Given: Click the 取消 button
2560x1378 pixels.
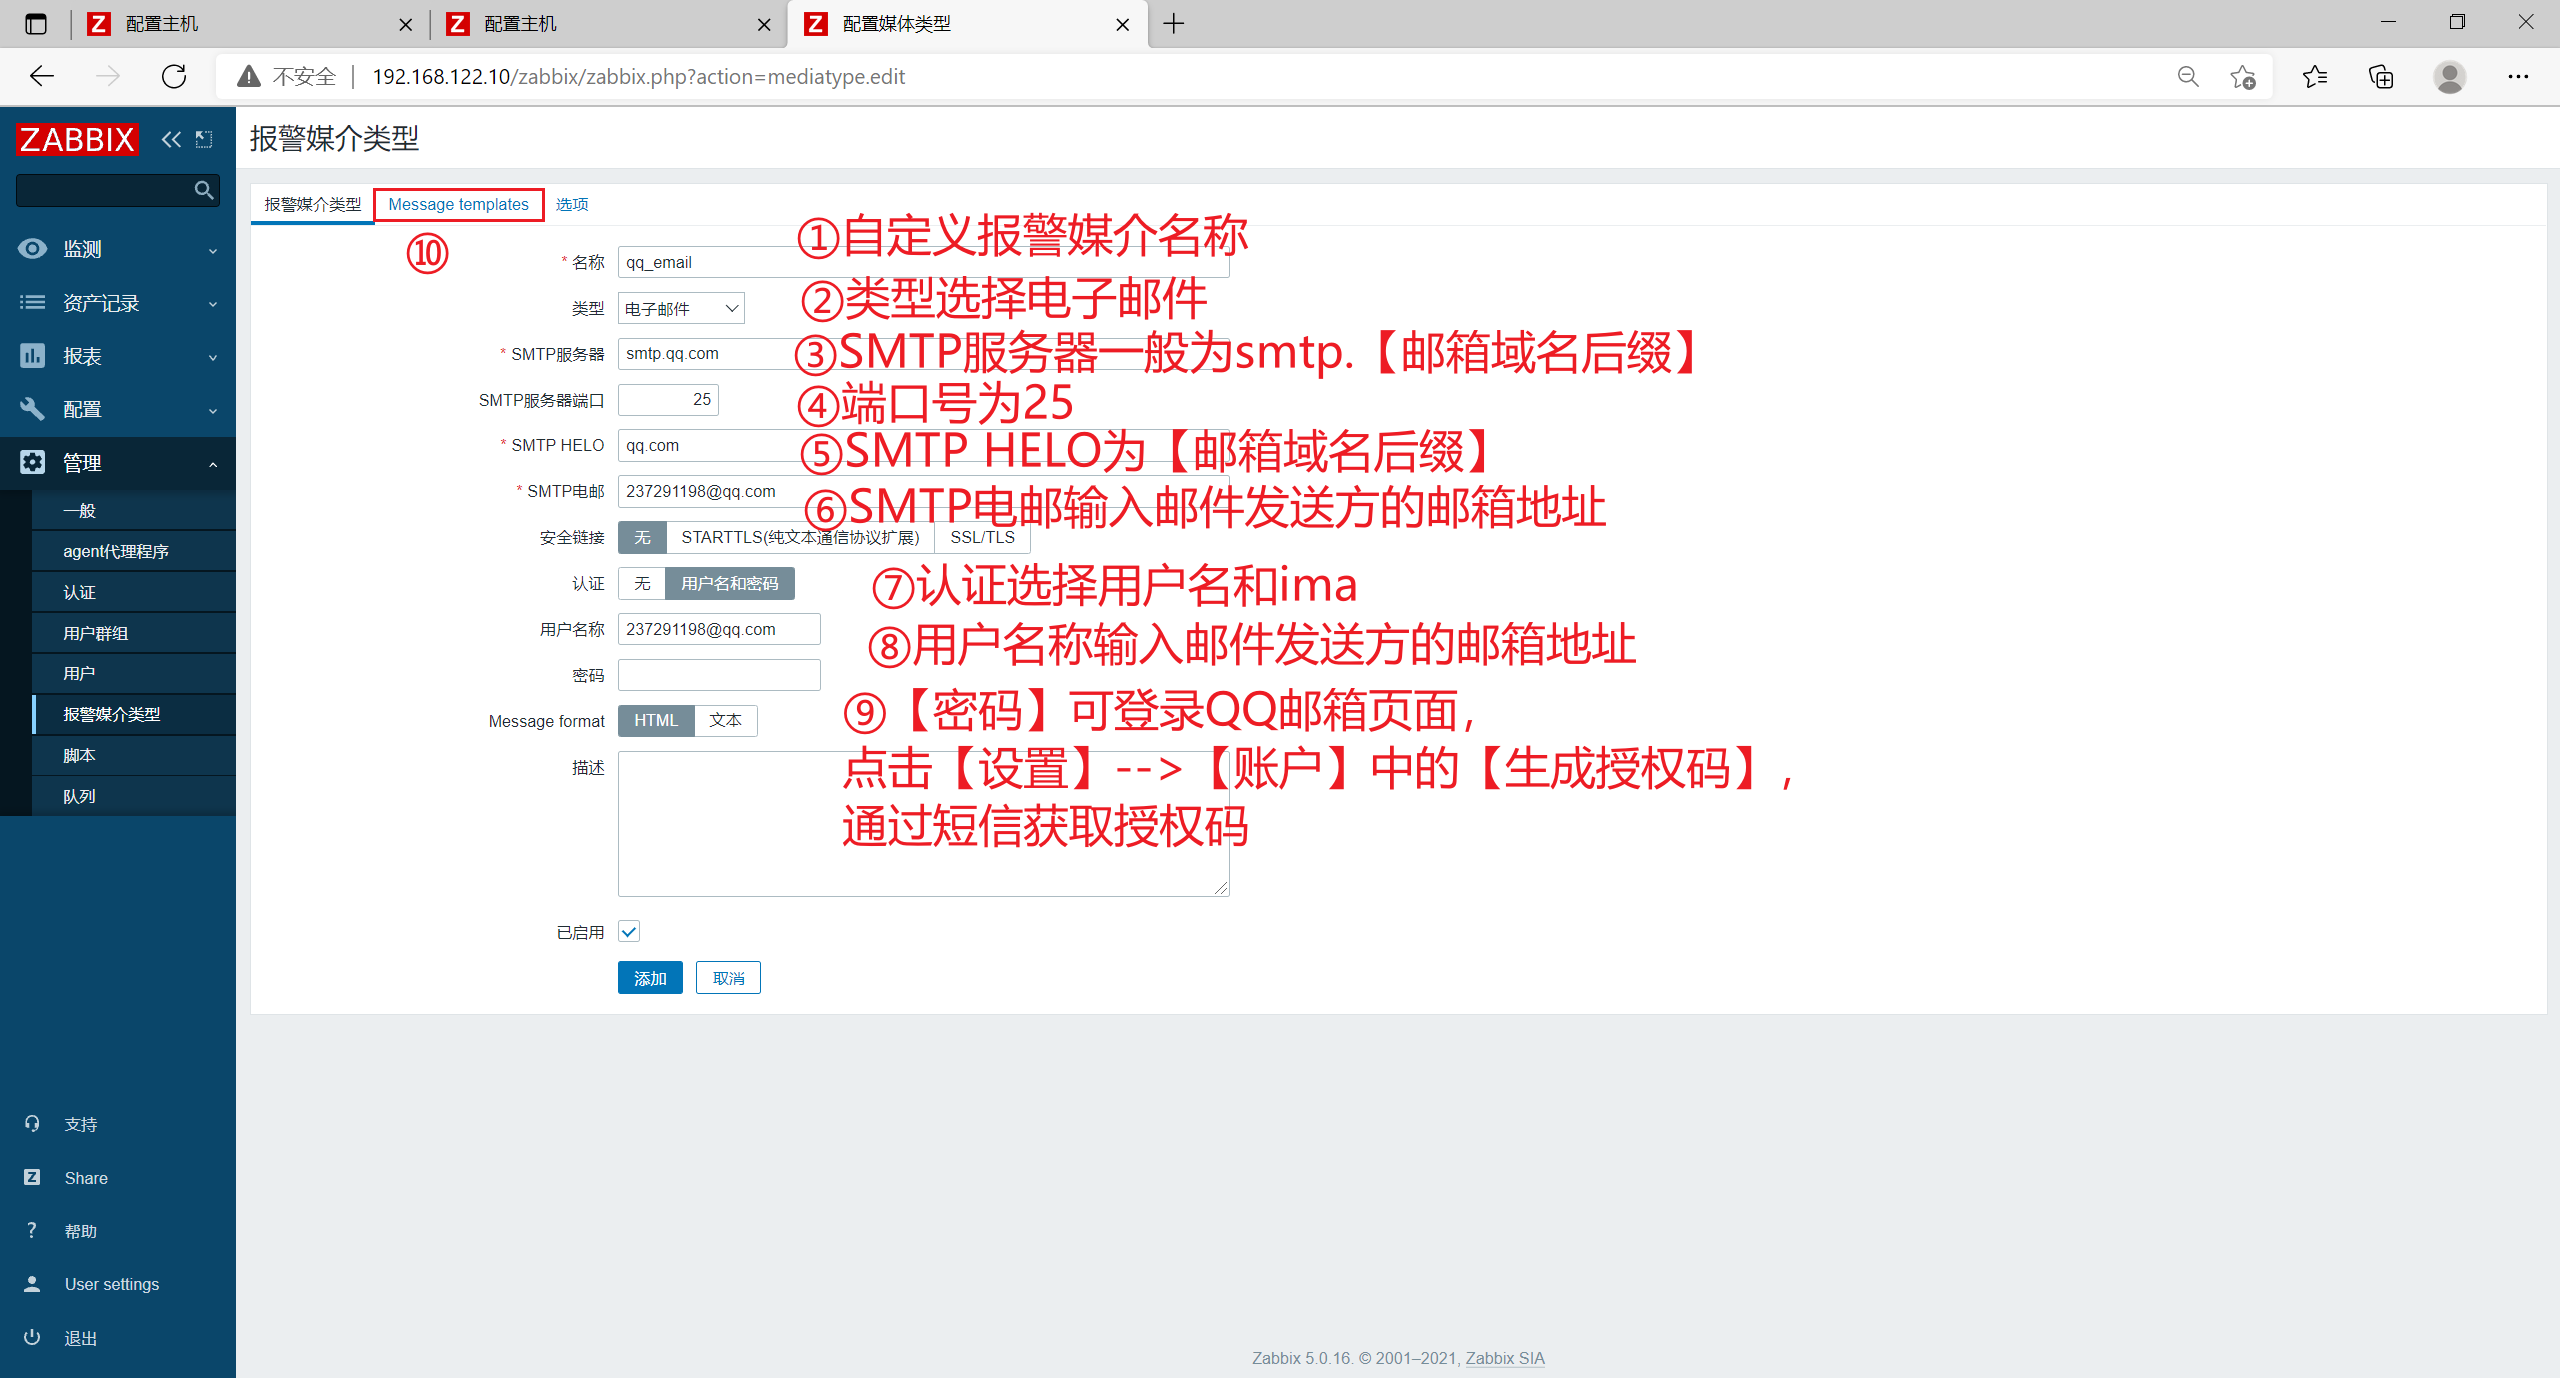Looking at the screenshot, I should [x=728, y=978].
